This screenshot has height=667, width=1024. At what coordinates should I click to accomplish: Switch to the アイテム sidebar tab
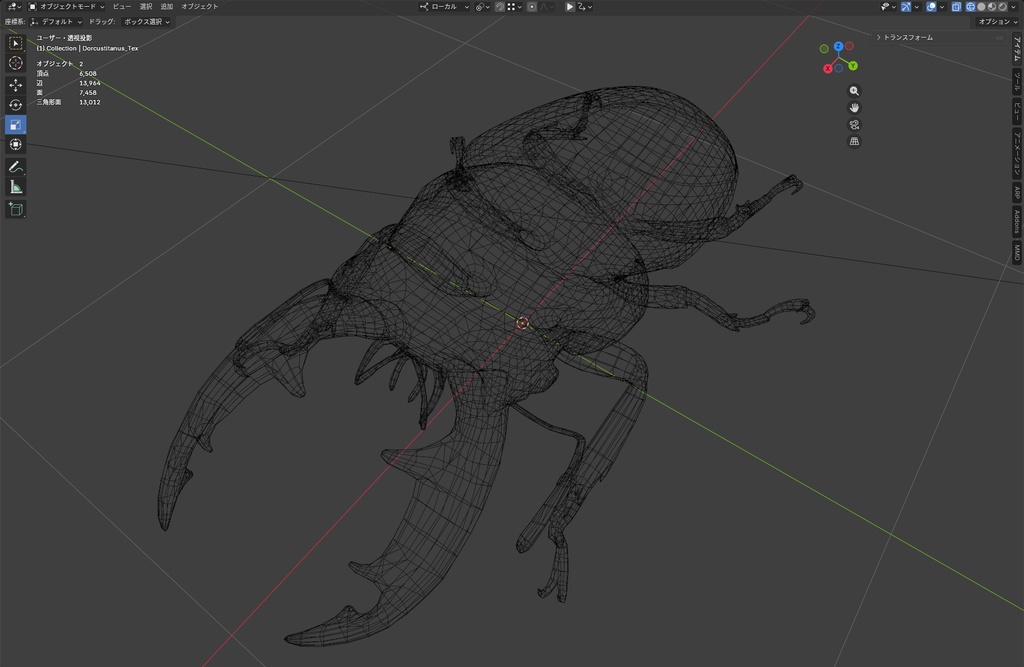[1017, 49]
